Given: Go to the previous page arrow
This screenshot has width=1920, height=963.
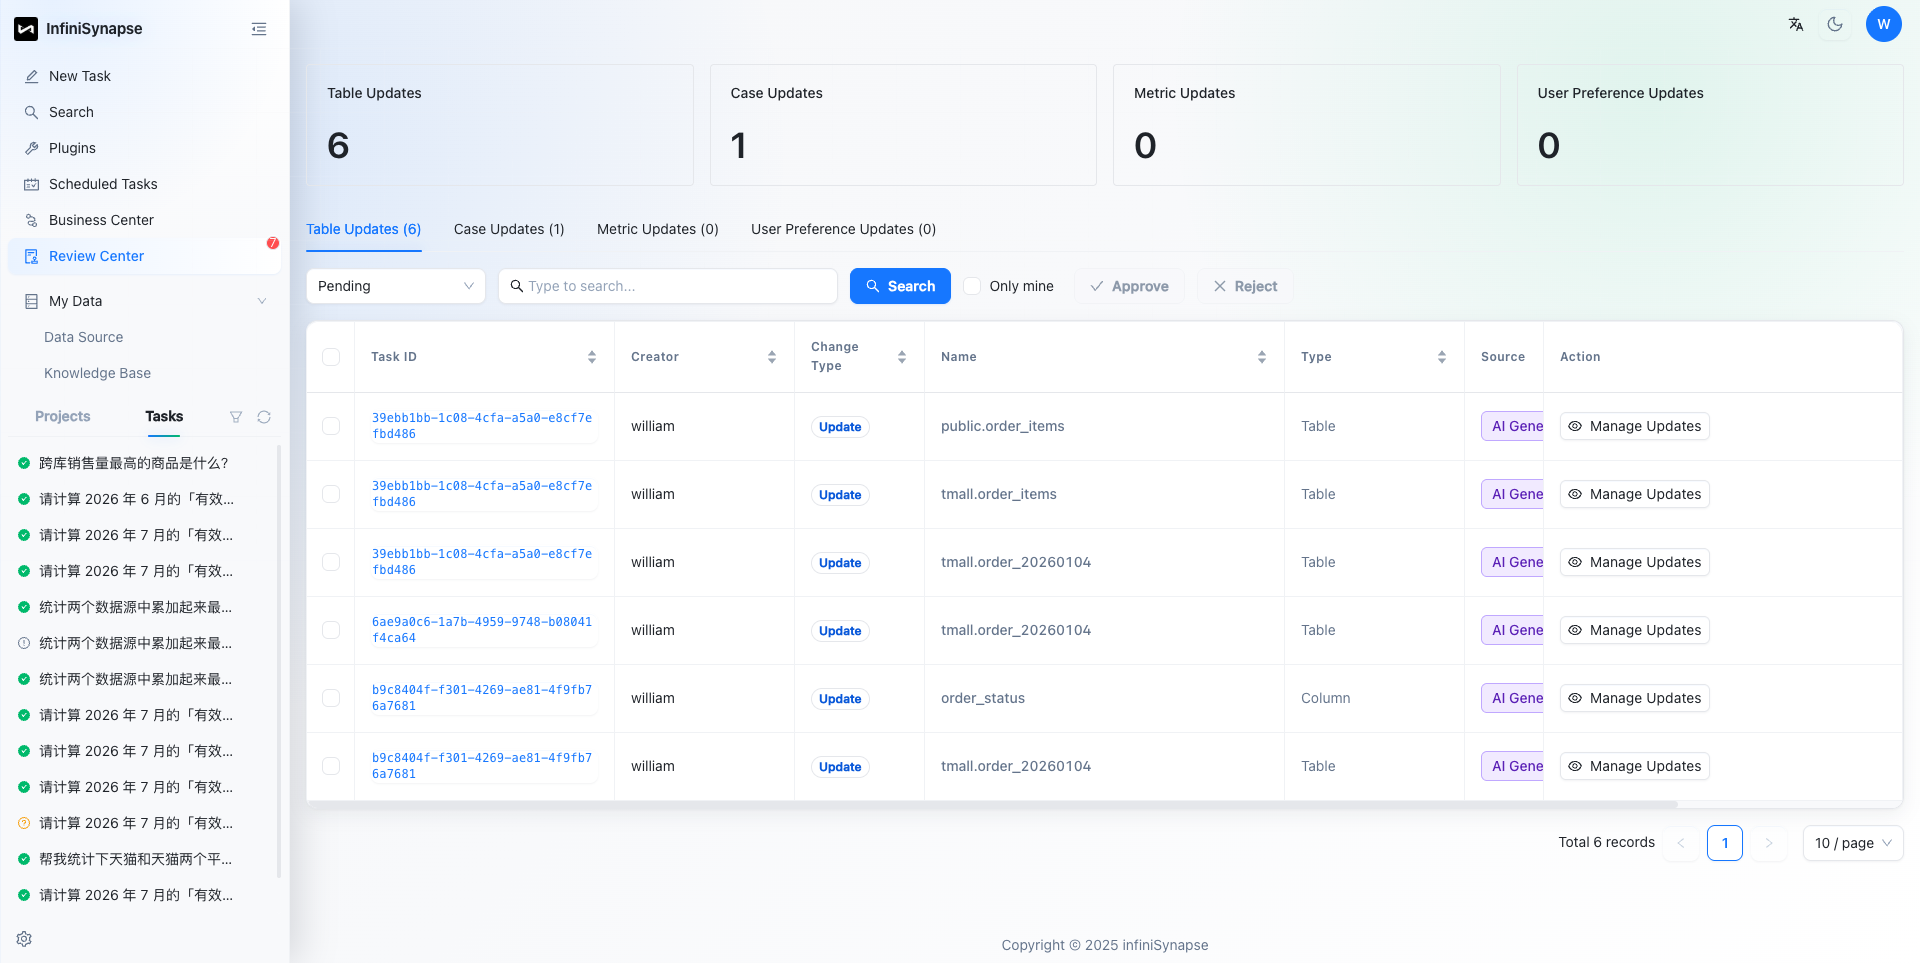Looking at the screenshot, I should click(1681, 843).
